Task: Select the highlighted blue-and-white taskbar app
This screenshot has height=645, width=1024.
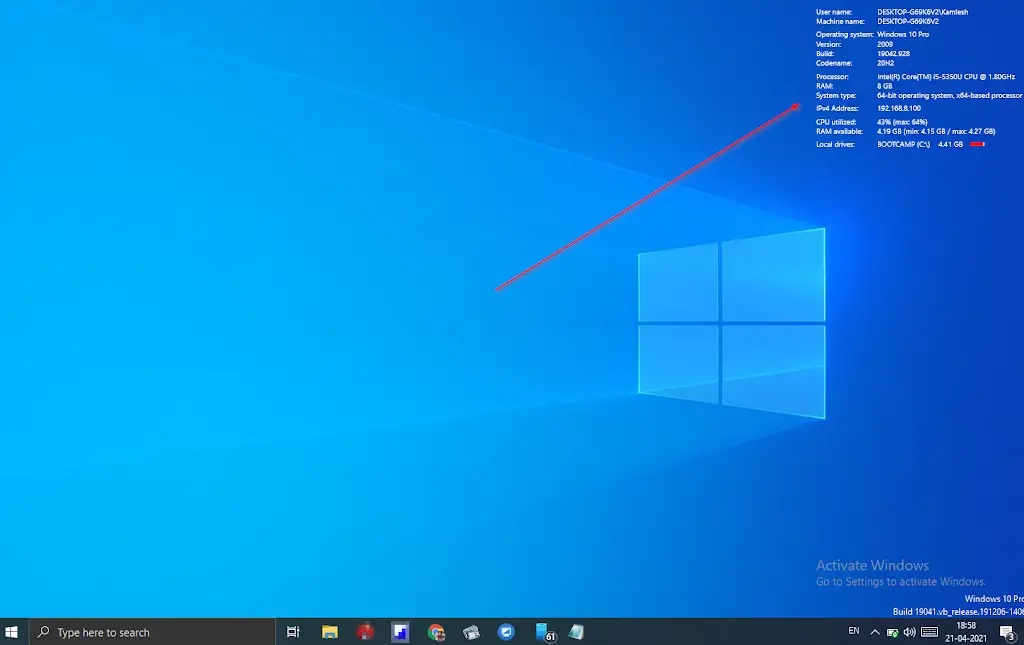Action: click(x=400, y=632)
